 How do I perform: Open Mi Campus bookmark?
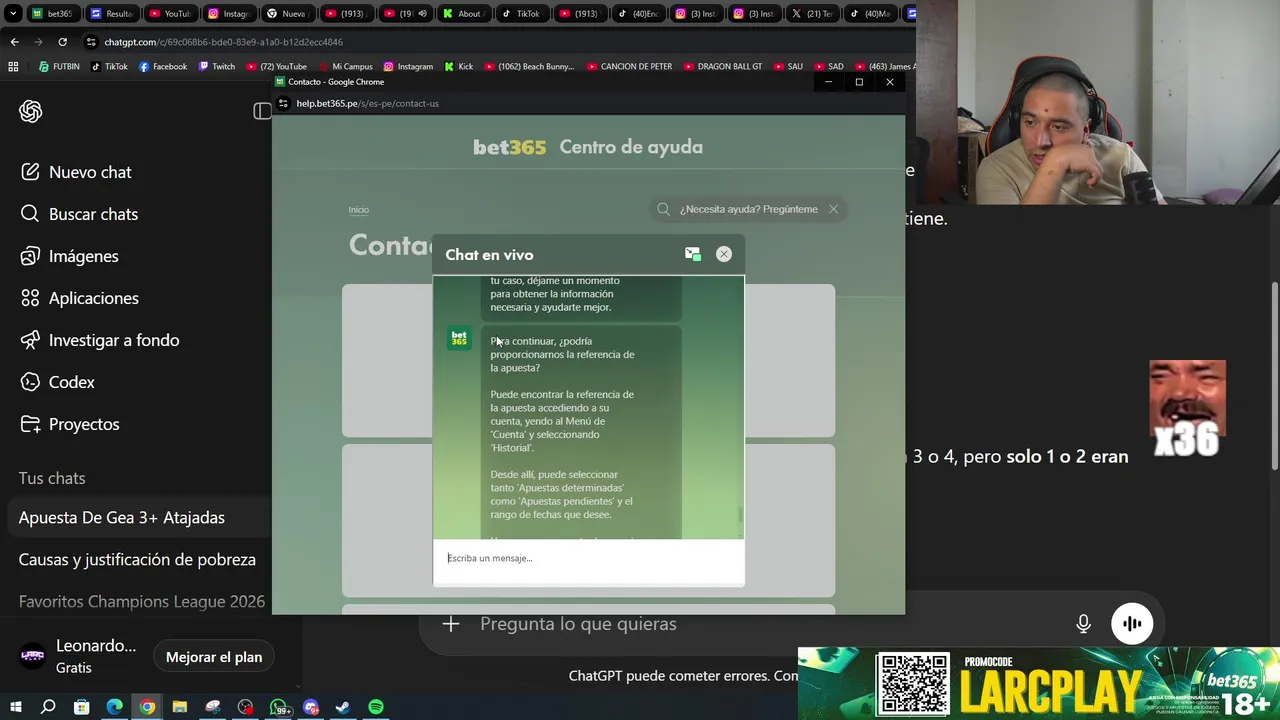[344, 67]
